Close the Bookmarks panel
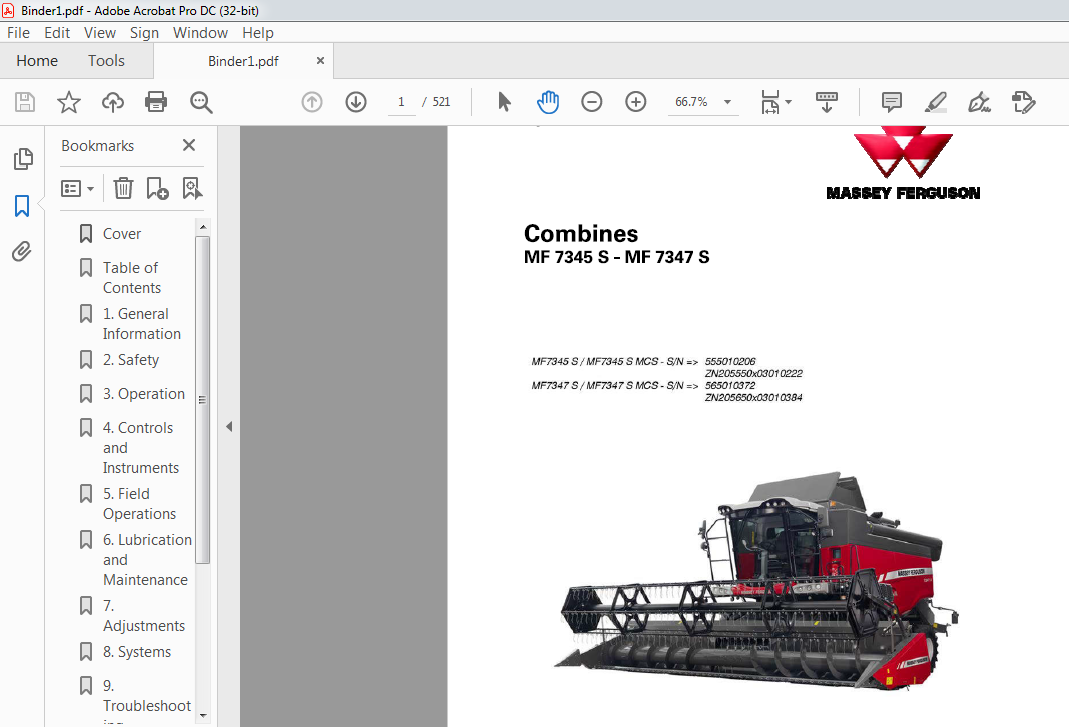This screenshot has height=727, width=1069. click(x=189, y=145)
